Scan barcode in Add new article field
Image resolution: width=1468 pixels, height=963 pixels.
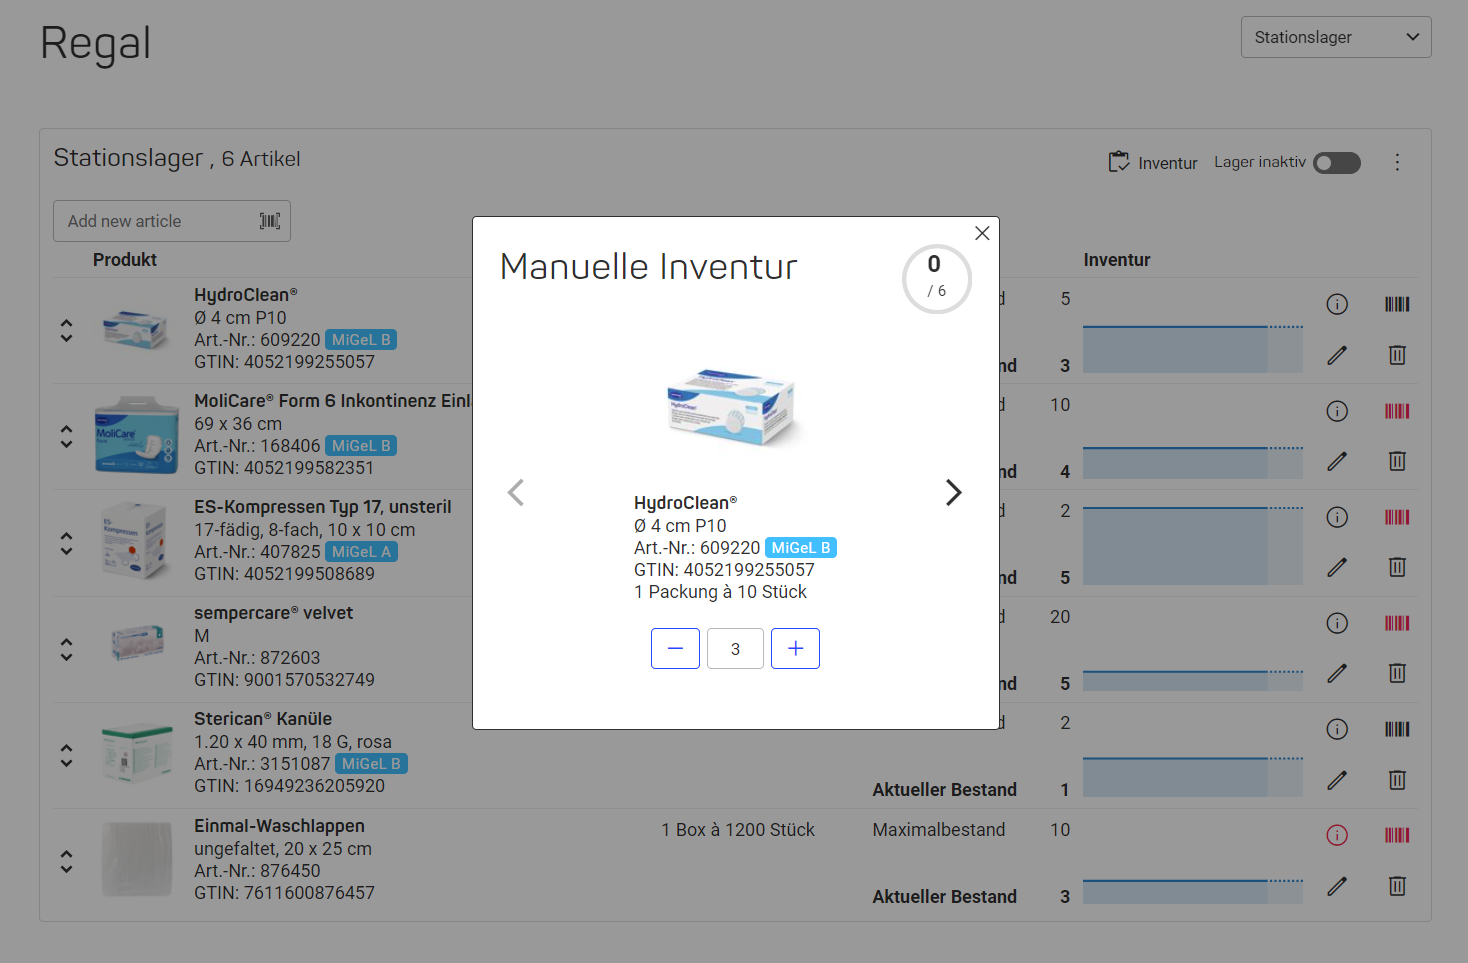pos(270,221)
